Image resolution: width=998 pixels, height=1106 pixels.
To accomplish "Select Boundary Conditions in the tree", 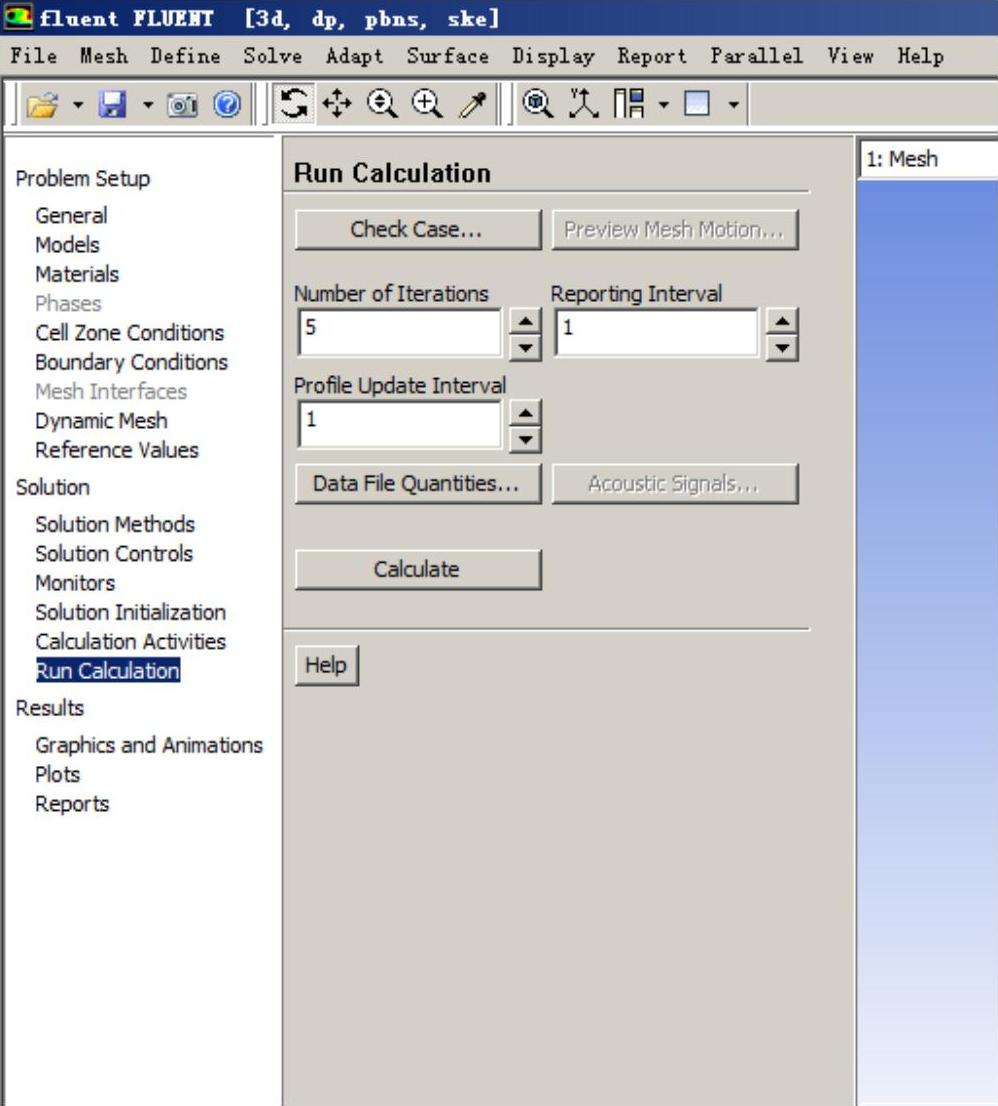I will [131, 362].
